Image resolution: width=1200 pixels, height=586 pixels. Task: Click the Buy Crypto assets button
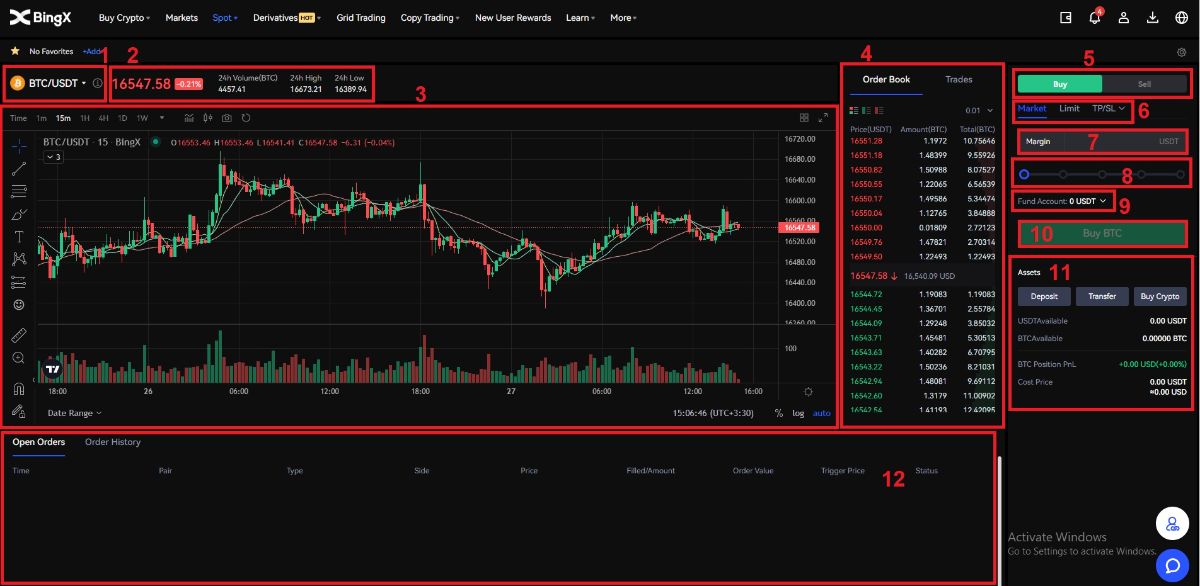pyautogui.click(x=1160, y=296)
